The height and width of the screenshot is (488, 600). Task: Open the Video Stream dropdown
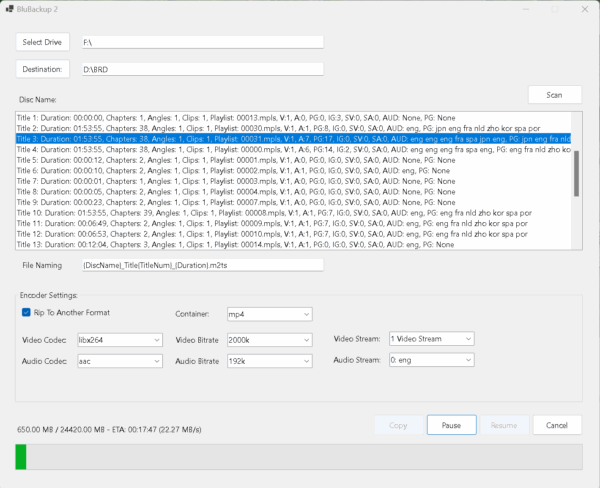[432, 339]
